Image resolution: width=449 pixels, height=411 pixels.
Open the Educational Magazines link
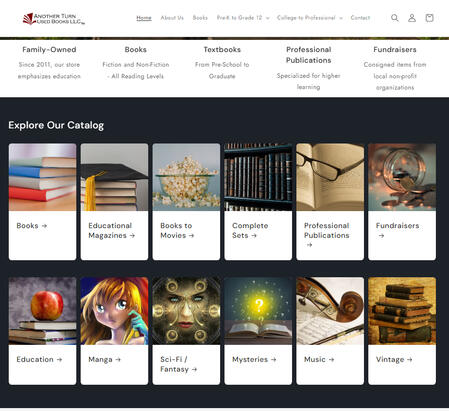(x=111, y=230)
